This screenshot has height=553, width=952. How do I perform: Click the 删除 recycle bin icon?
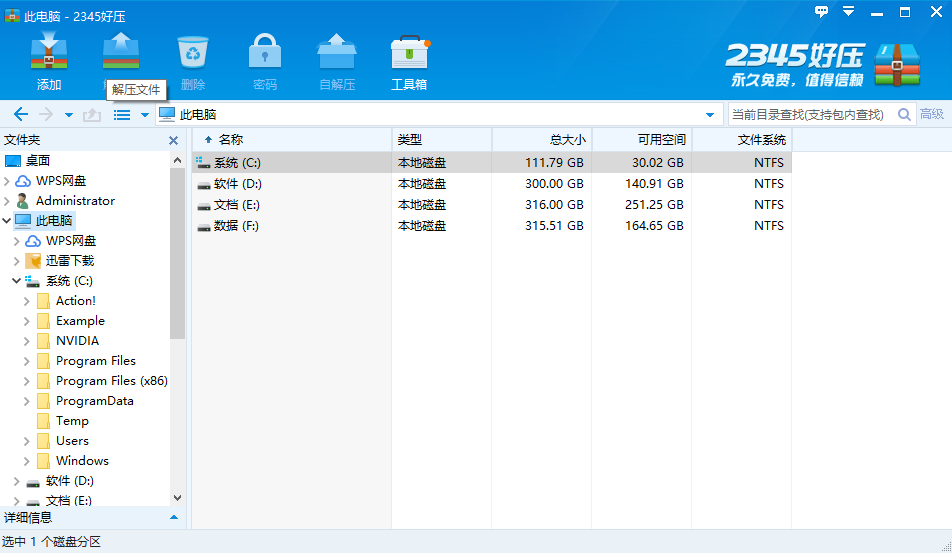(x=192, y=52)
